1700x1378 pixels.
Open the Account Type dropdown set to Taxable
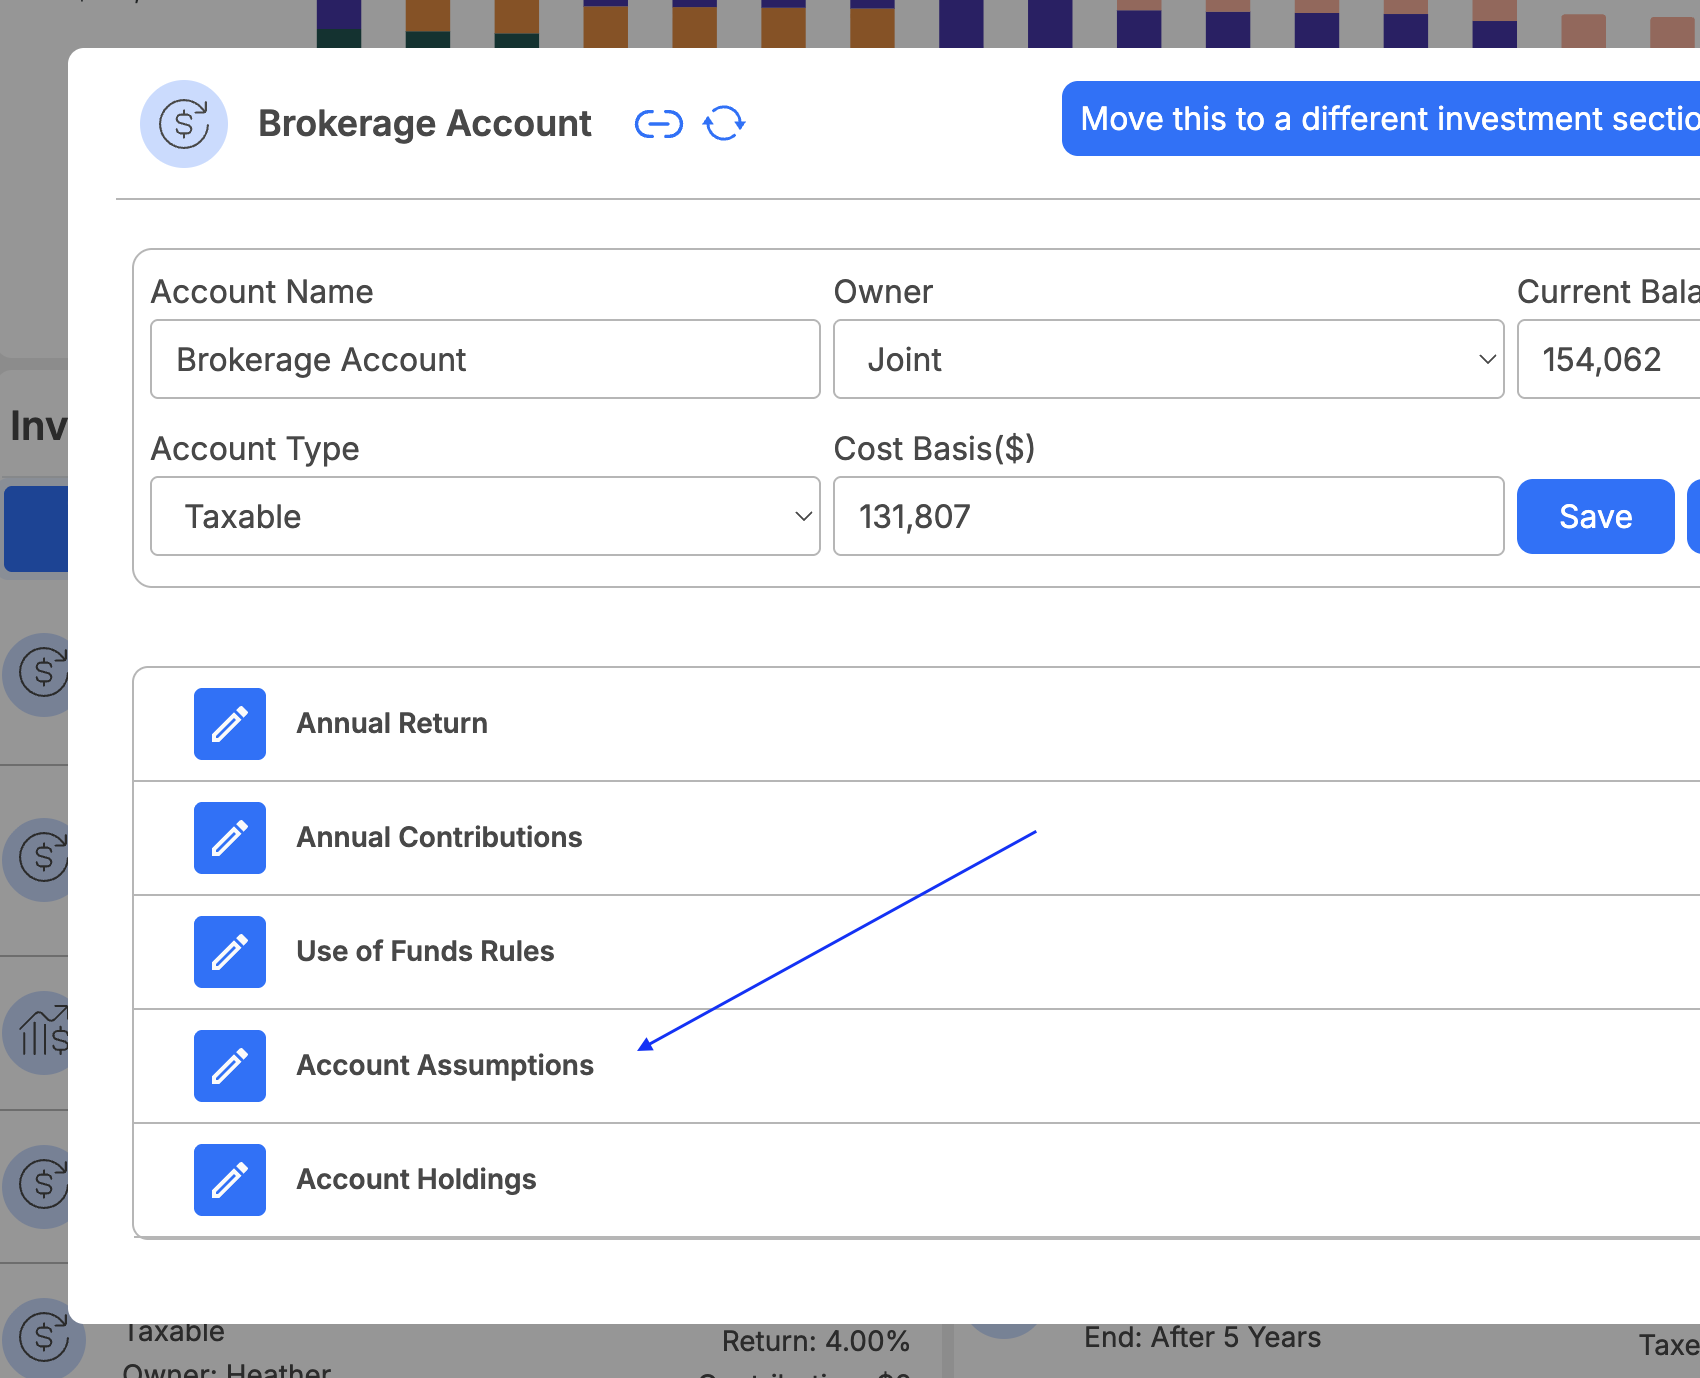[485, 516]
